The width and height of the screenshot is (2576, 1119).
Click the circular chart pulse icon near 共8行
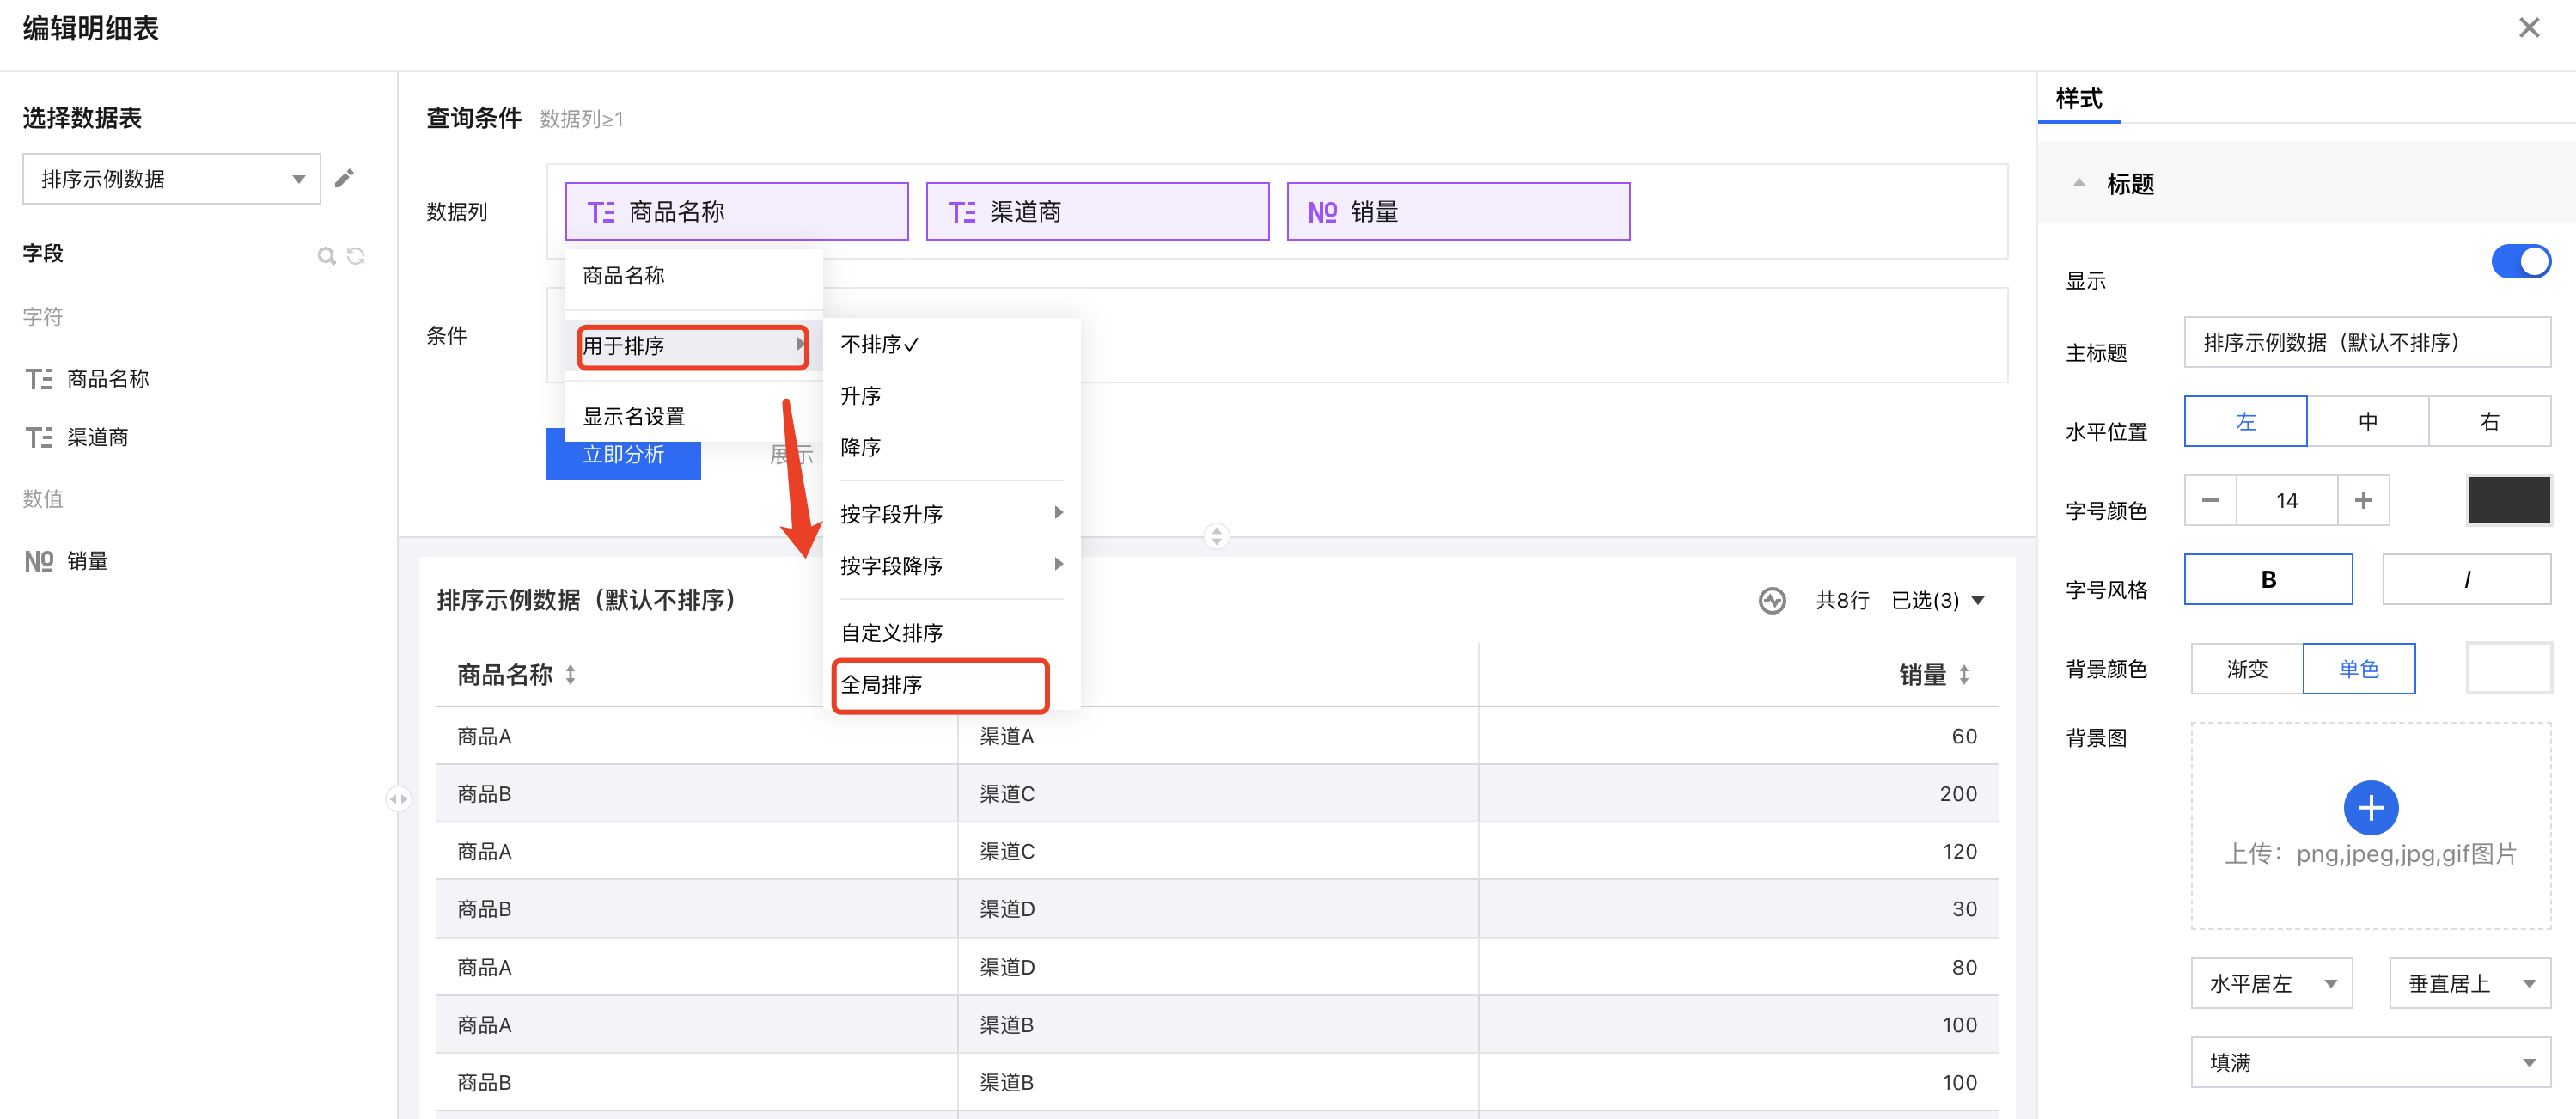pos(1772,600)
